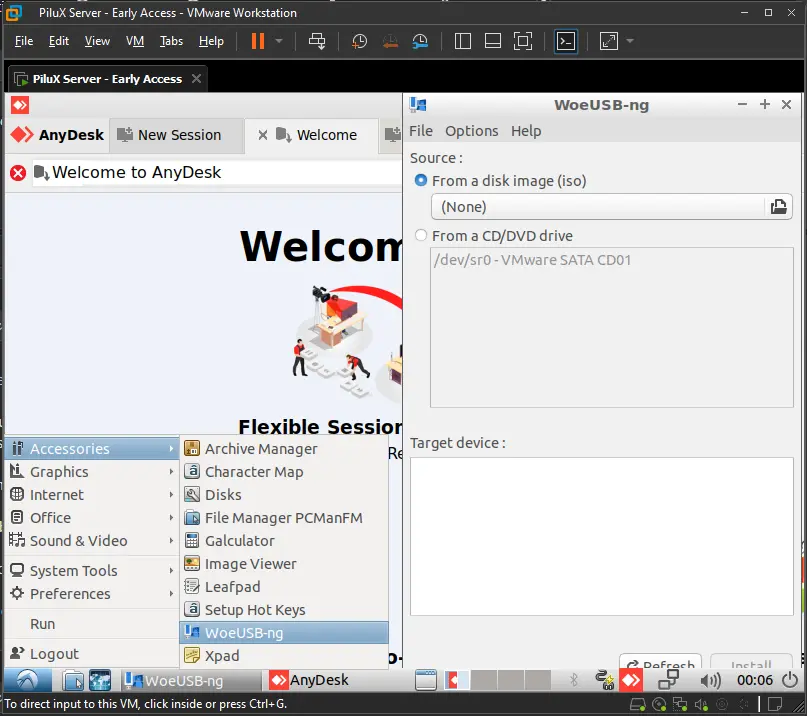The image size is (807, 716).
Task: Launch Galculator
Action: (x=284, y=540)
